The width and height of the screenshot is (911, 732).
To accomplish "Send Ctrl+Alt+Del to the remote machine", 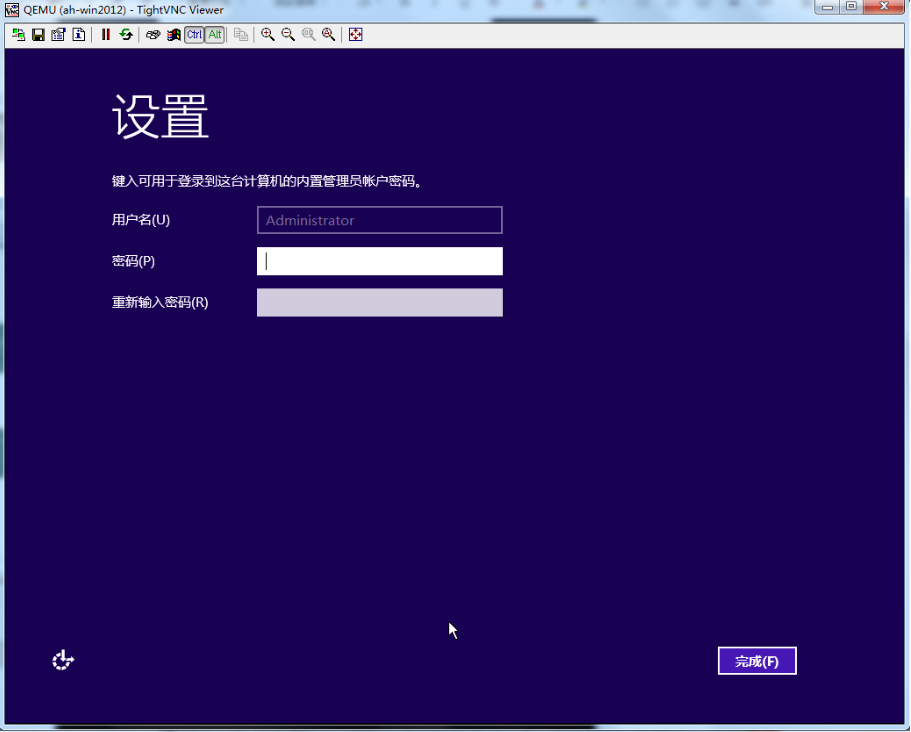I will (153, 35).
